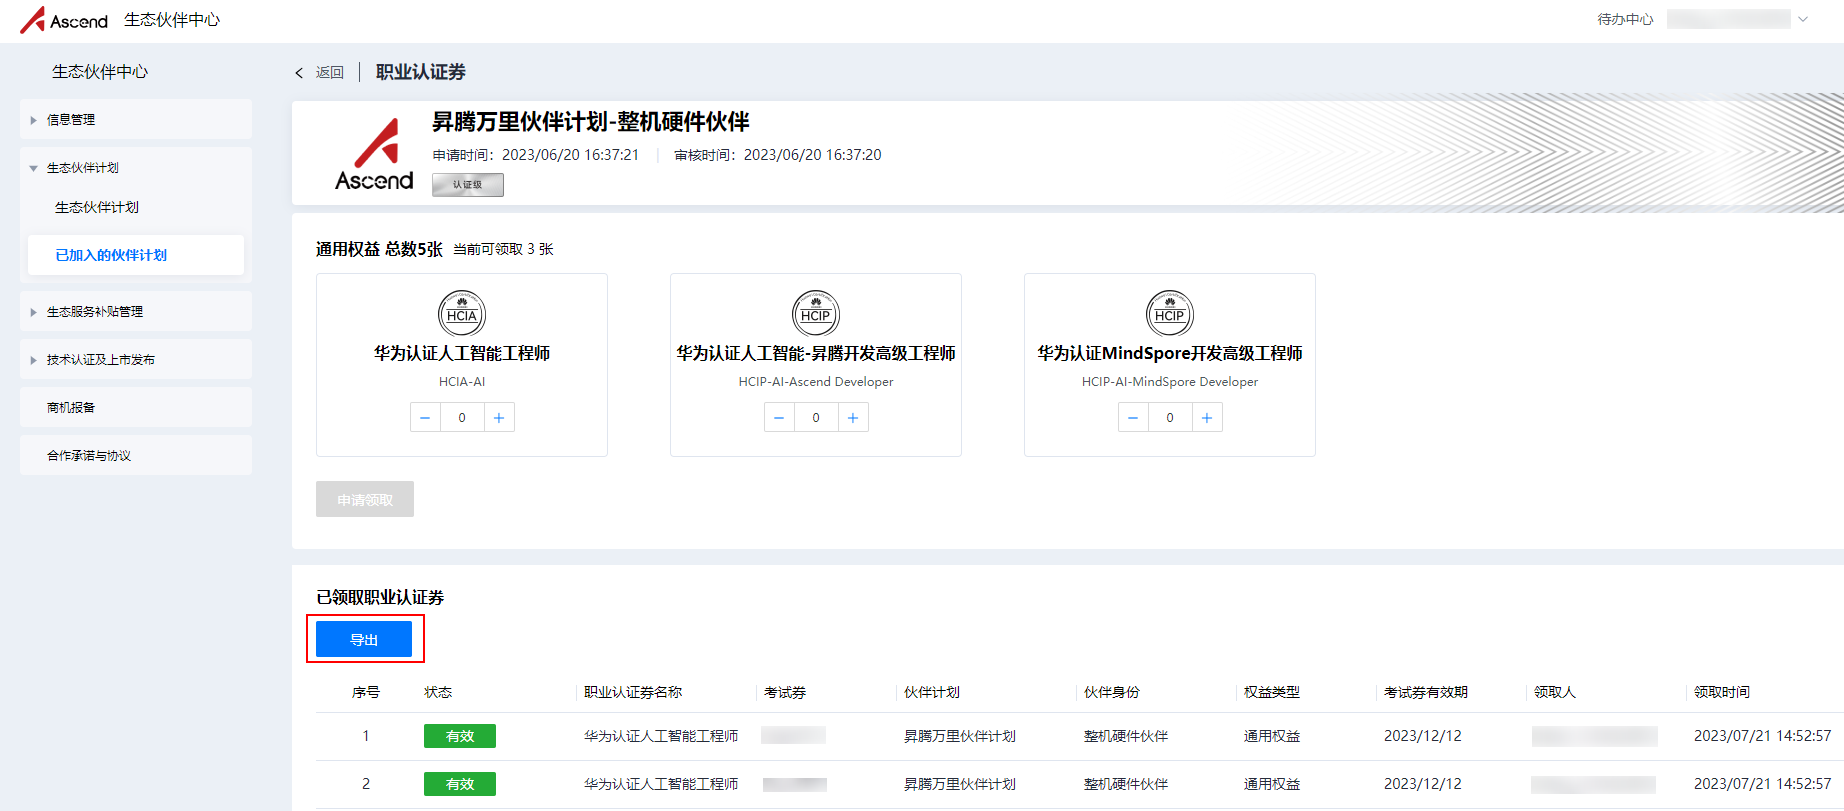Increase HCIP-AI-Ascend Developer quantity
Viewport: 1844px width, 811px height.
(x=853, y=418)
